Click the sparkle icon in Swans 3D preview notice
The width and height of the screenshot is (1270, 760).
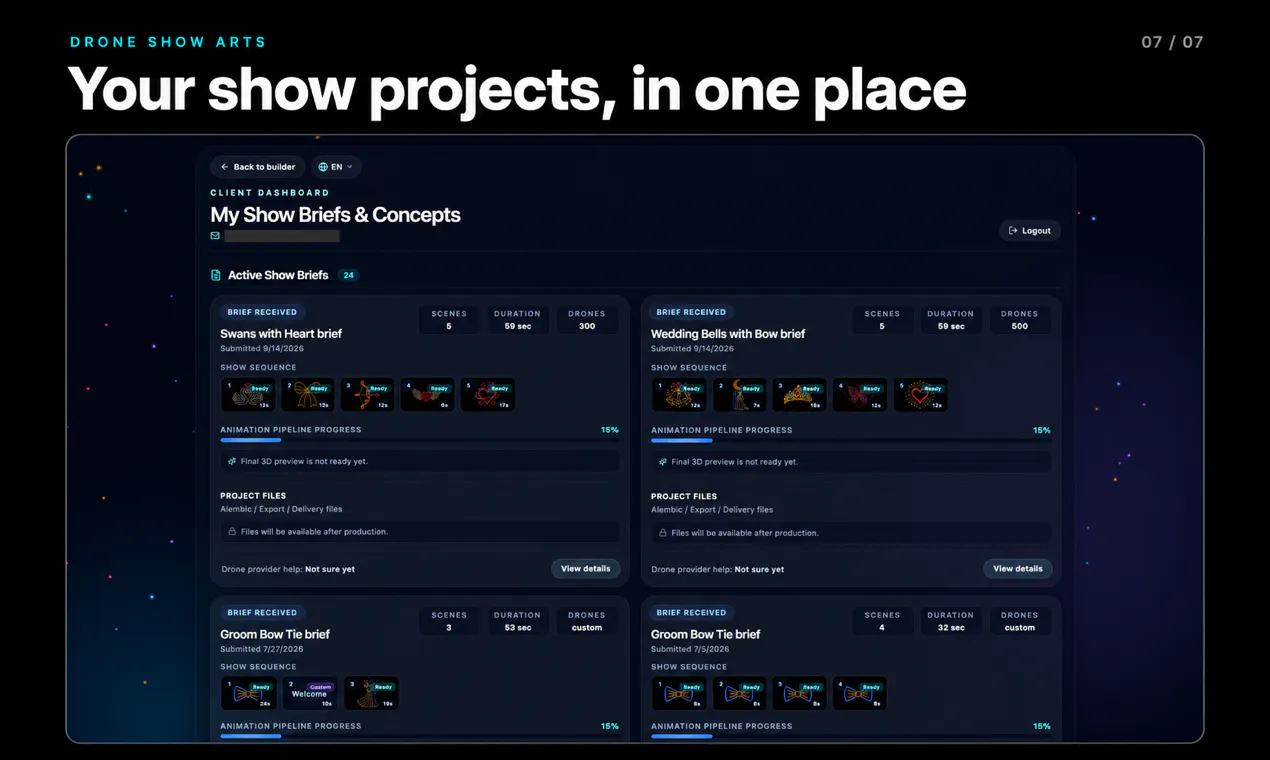232,462
